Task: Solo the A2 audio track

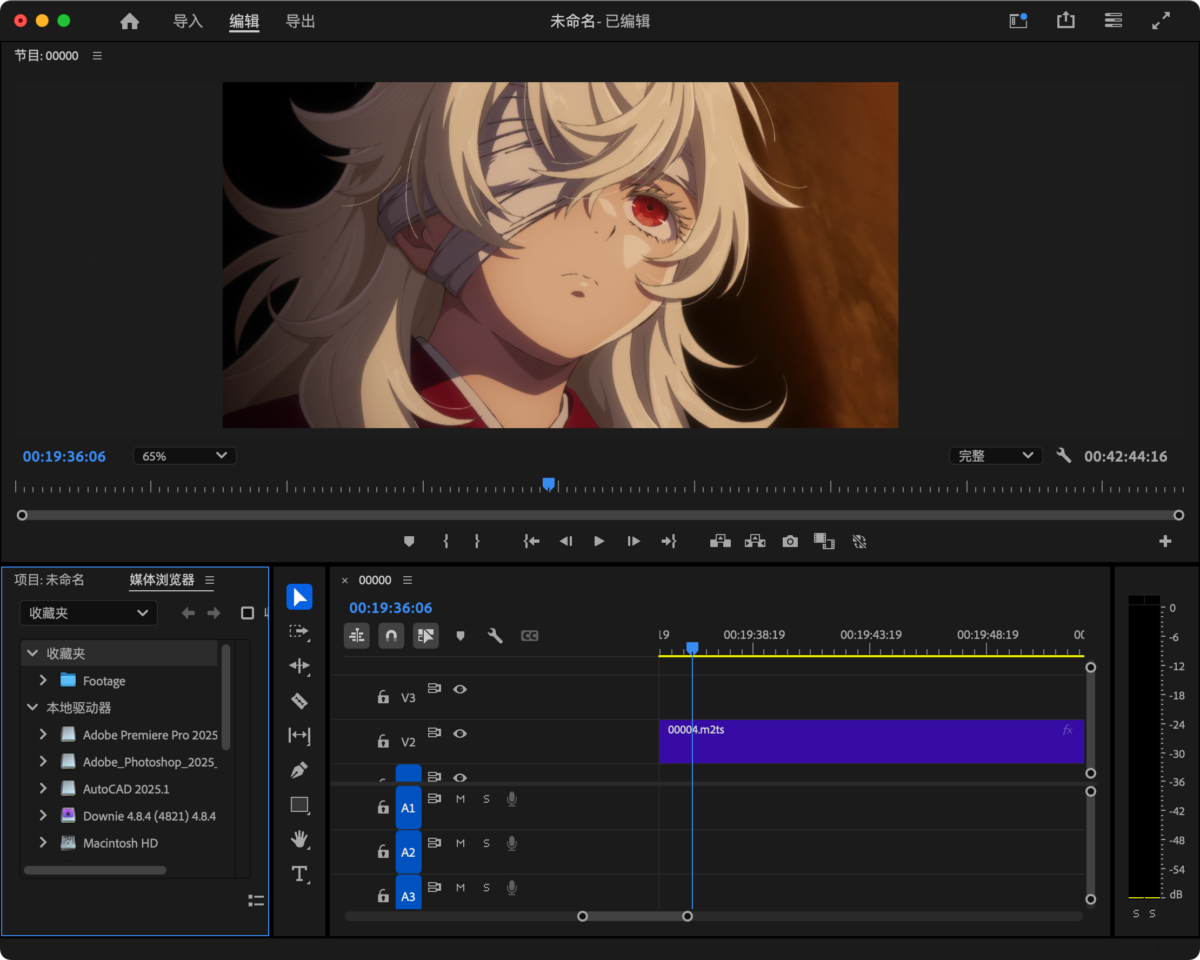Action: (487, 843)
